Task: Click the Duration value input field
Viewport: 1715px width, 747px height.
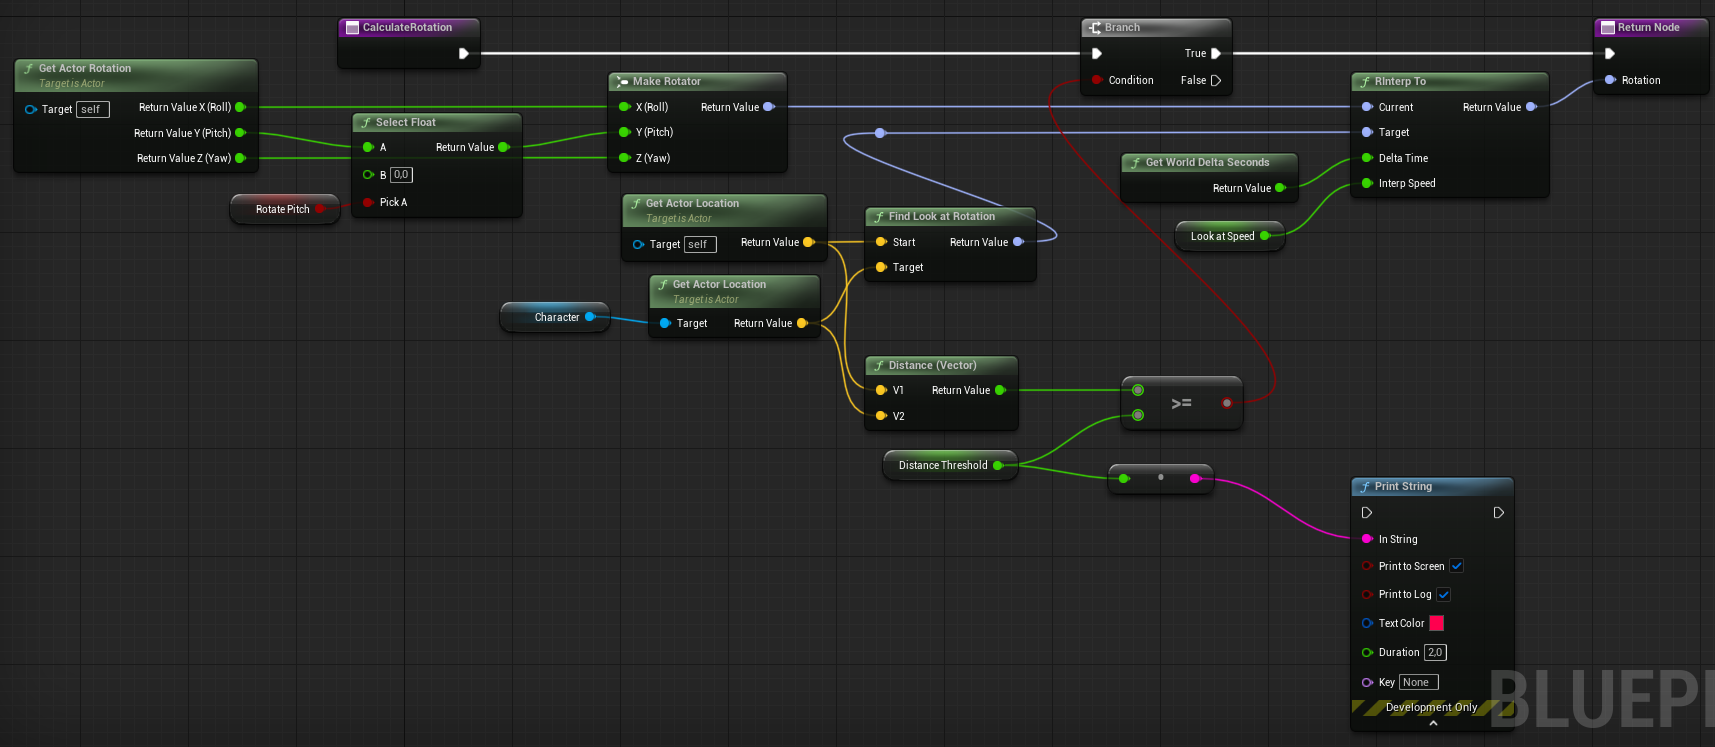Action: click(x=1435, y=652)
